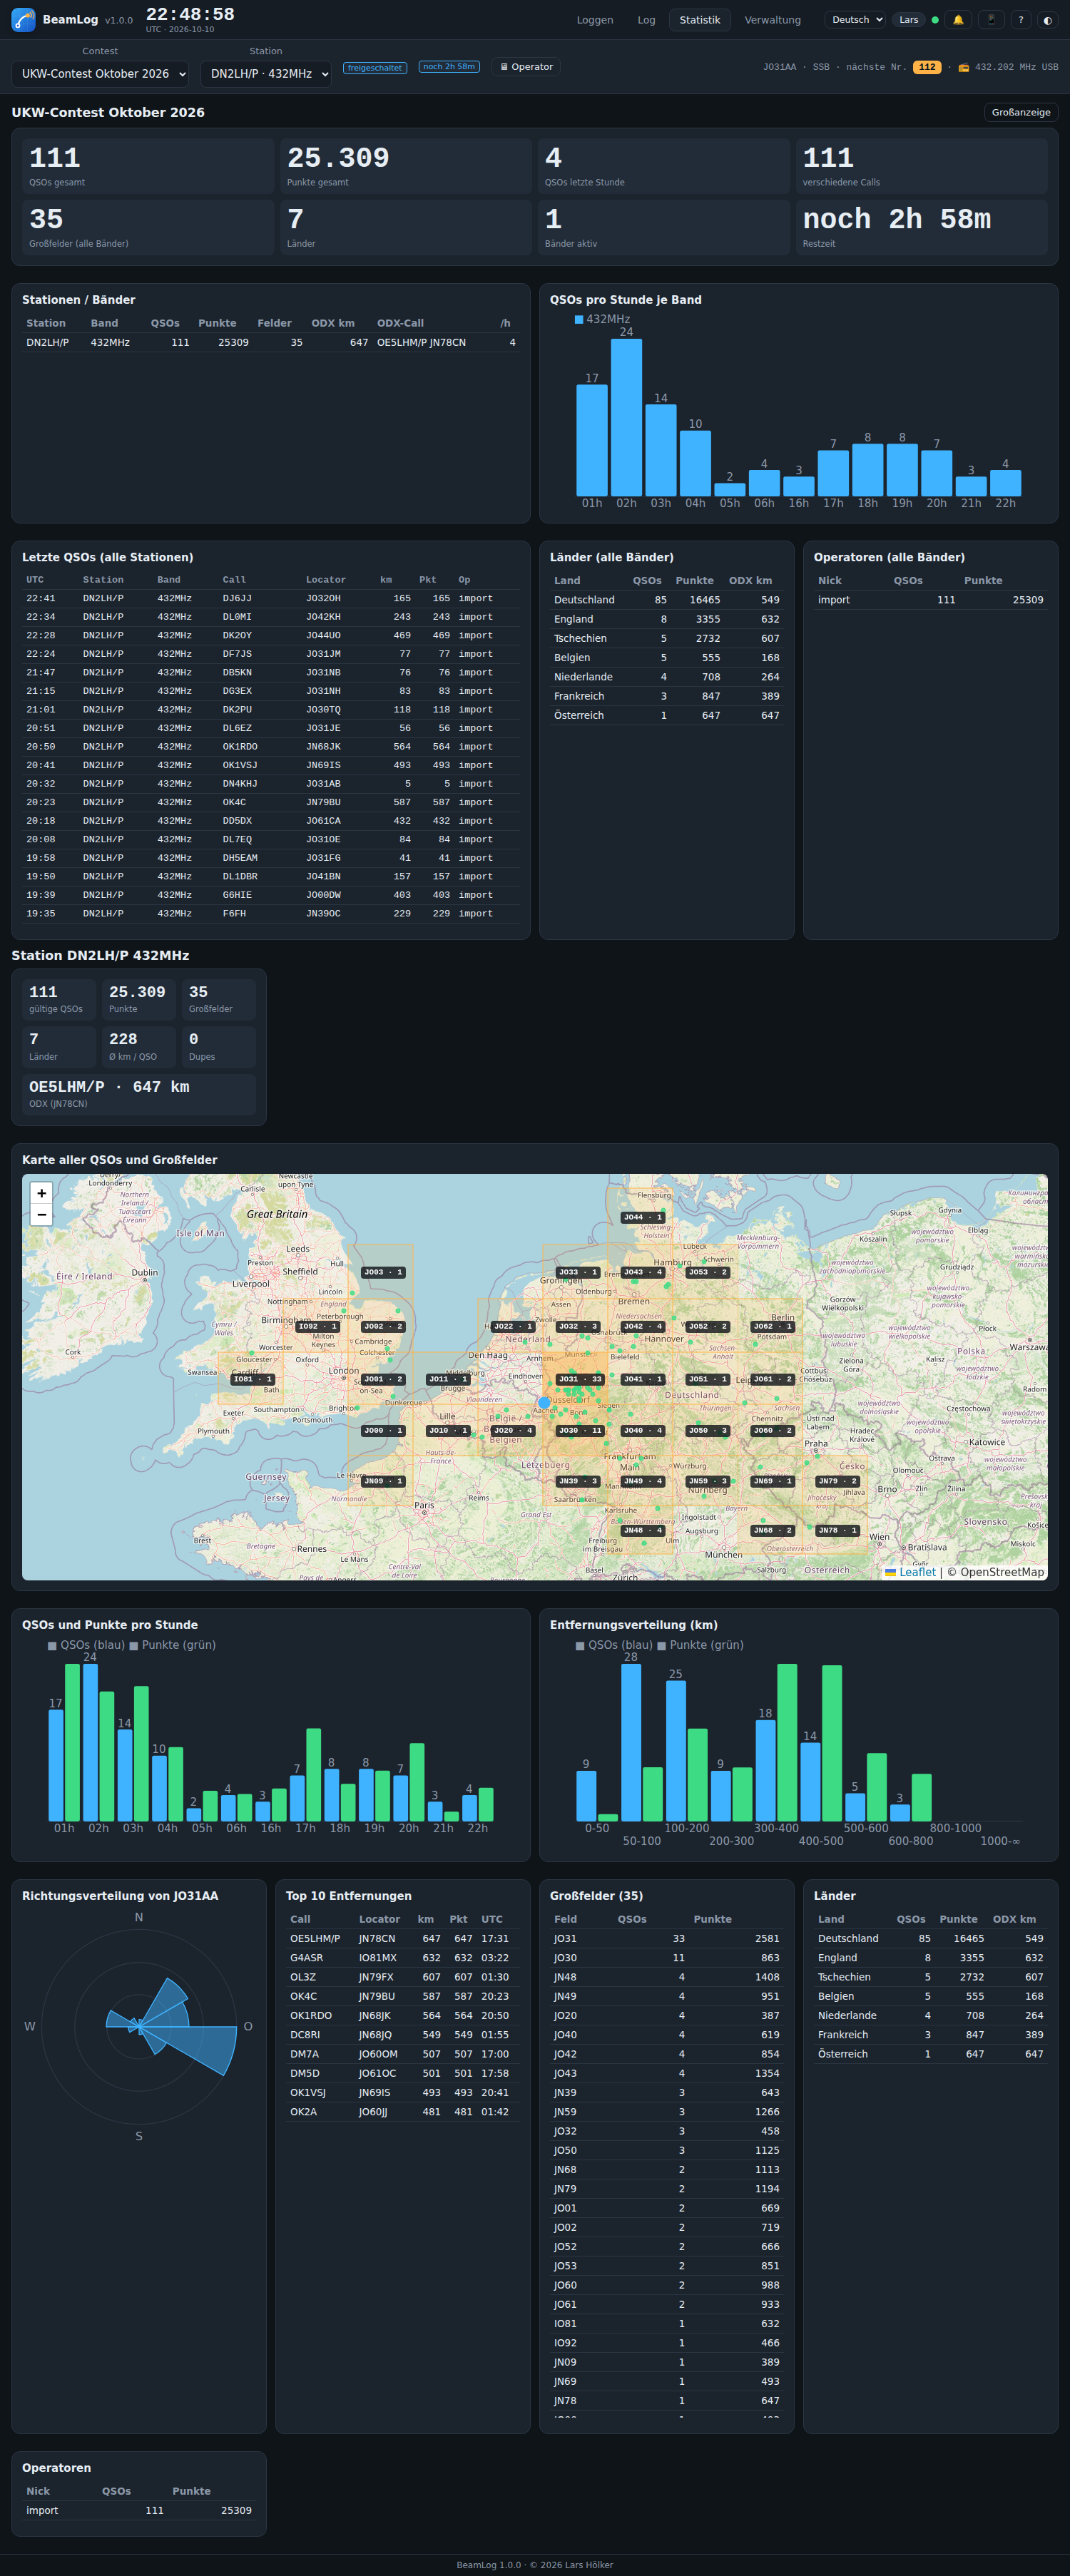The width and height of the screenshot is (1070, 2576).
Task: Click the BeamLog logo icon
Action: pyautogui.click(x=23, y=20)
